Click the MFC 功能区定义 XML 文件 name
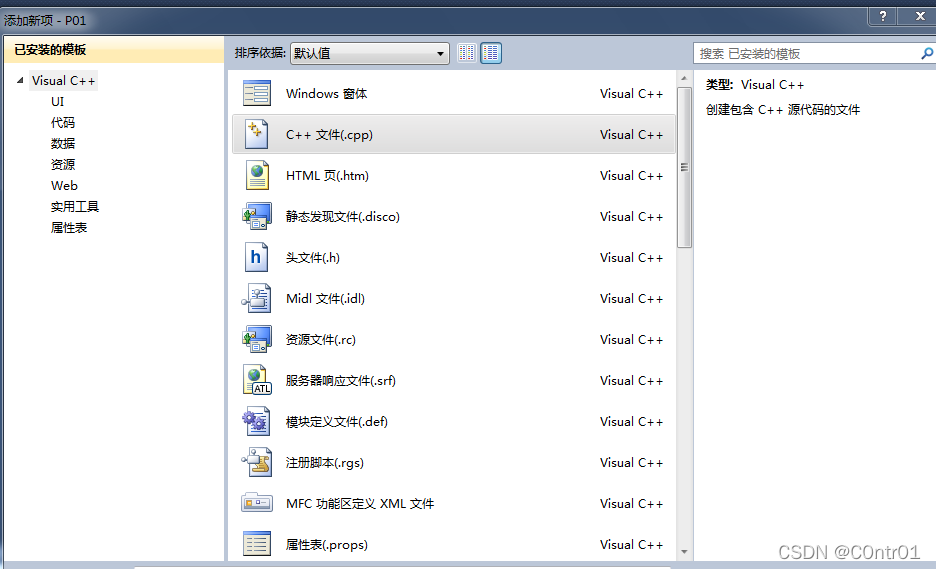Screen dimensions: 936x569 (360, 504)
